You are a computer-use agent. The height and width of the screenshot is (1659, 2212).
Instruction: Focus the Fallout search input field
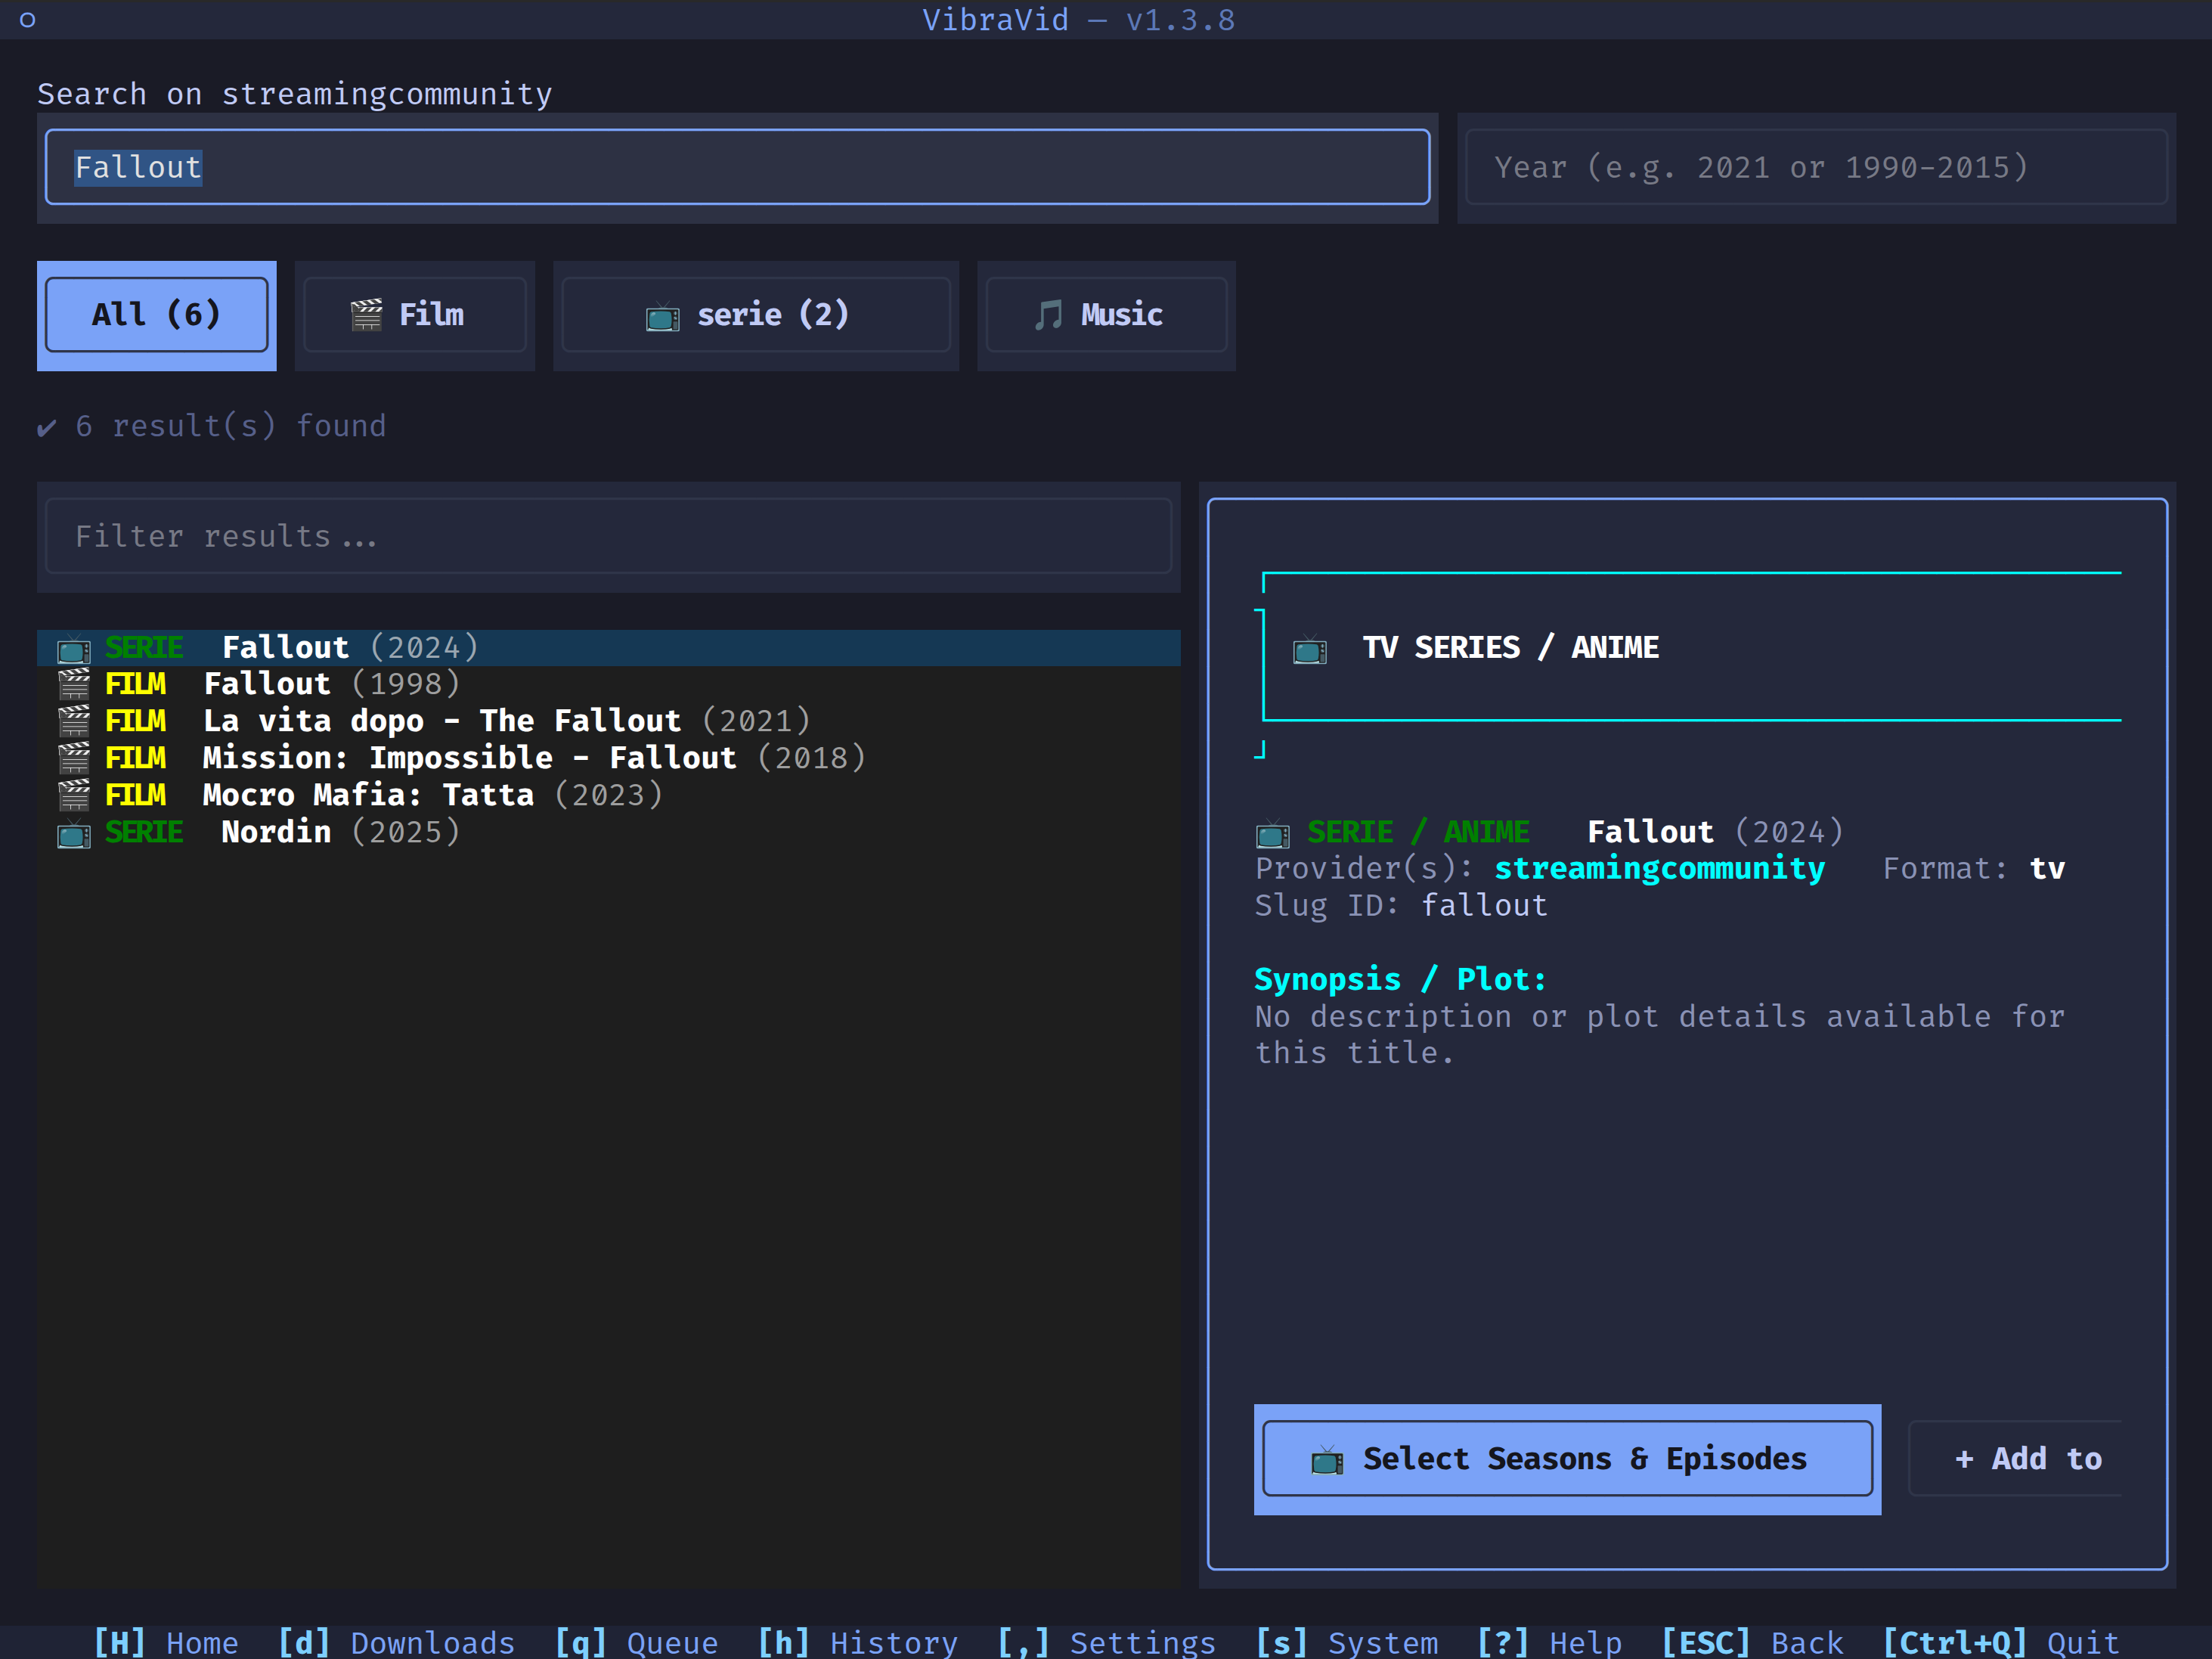[737, 167]
